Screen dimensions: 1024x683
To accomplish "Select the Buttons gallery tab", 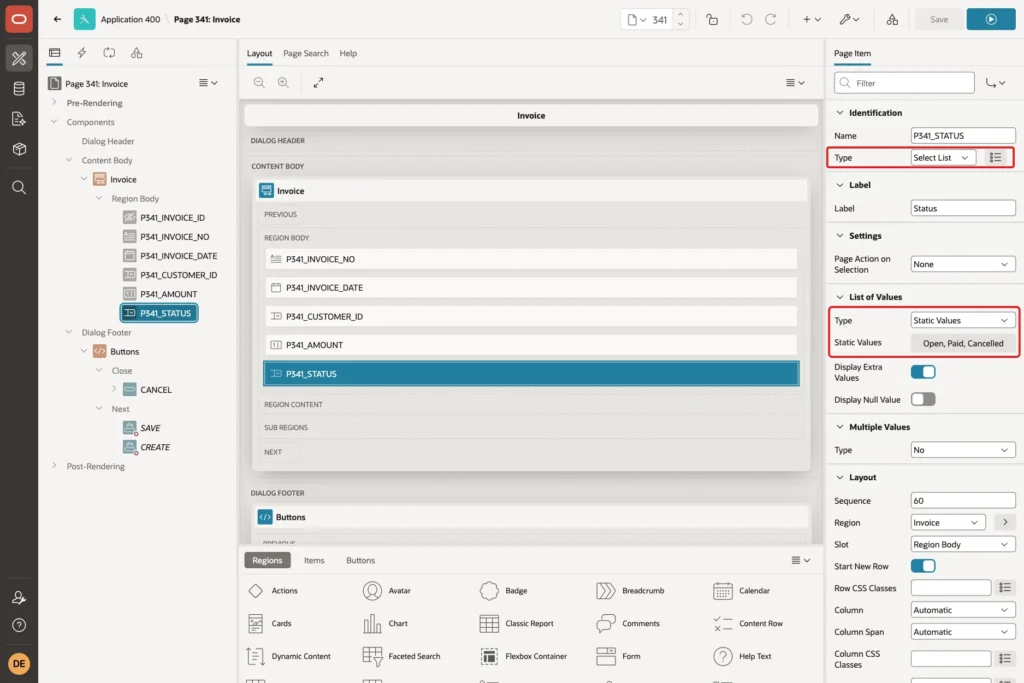I will pyautogui.click(x=360, y=560).
